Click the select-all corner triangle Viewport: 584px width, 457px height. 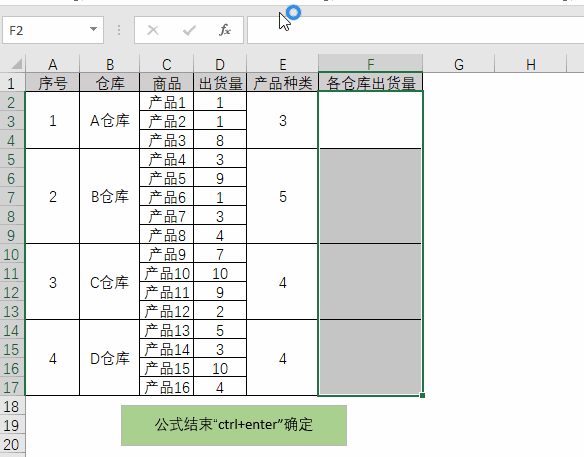[x=16, y=64]
